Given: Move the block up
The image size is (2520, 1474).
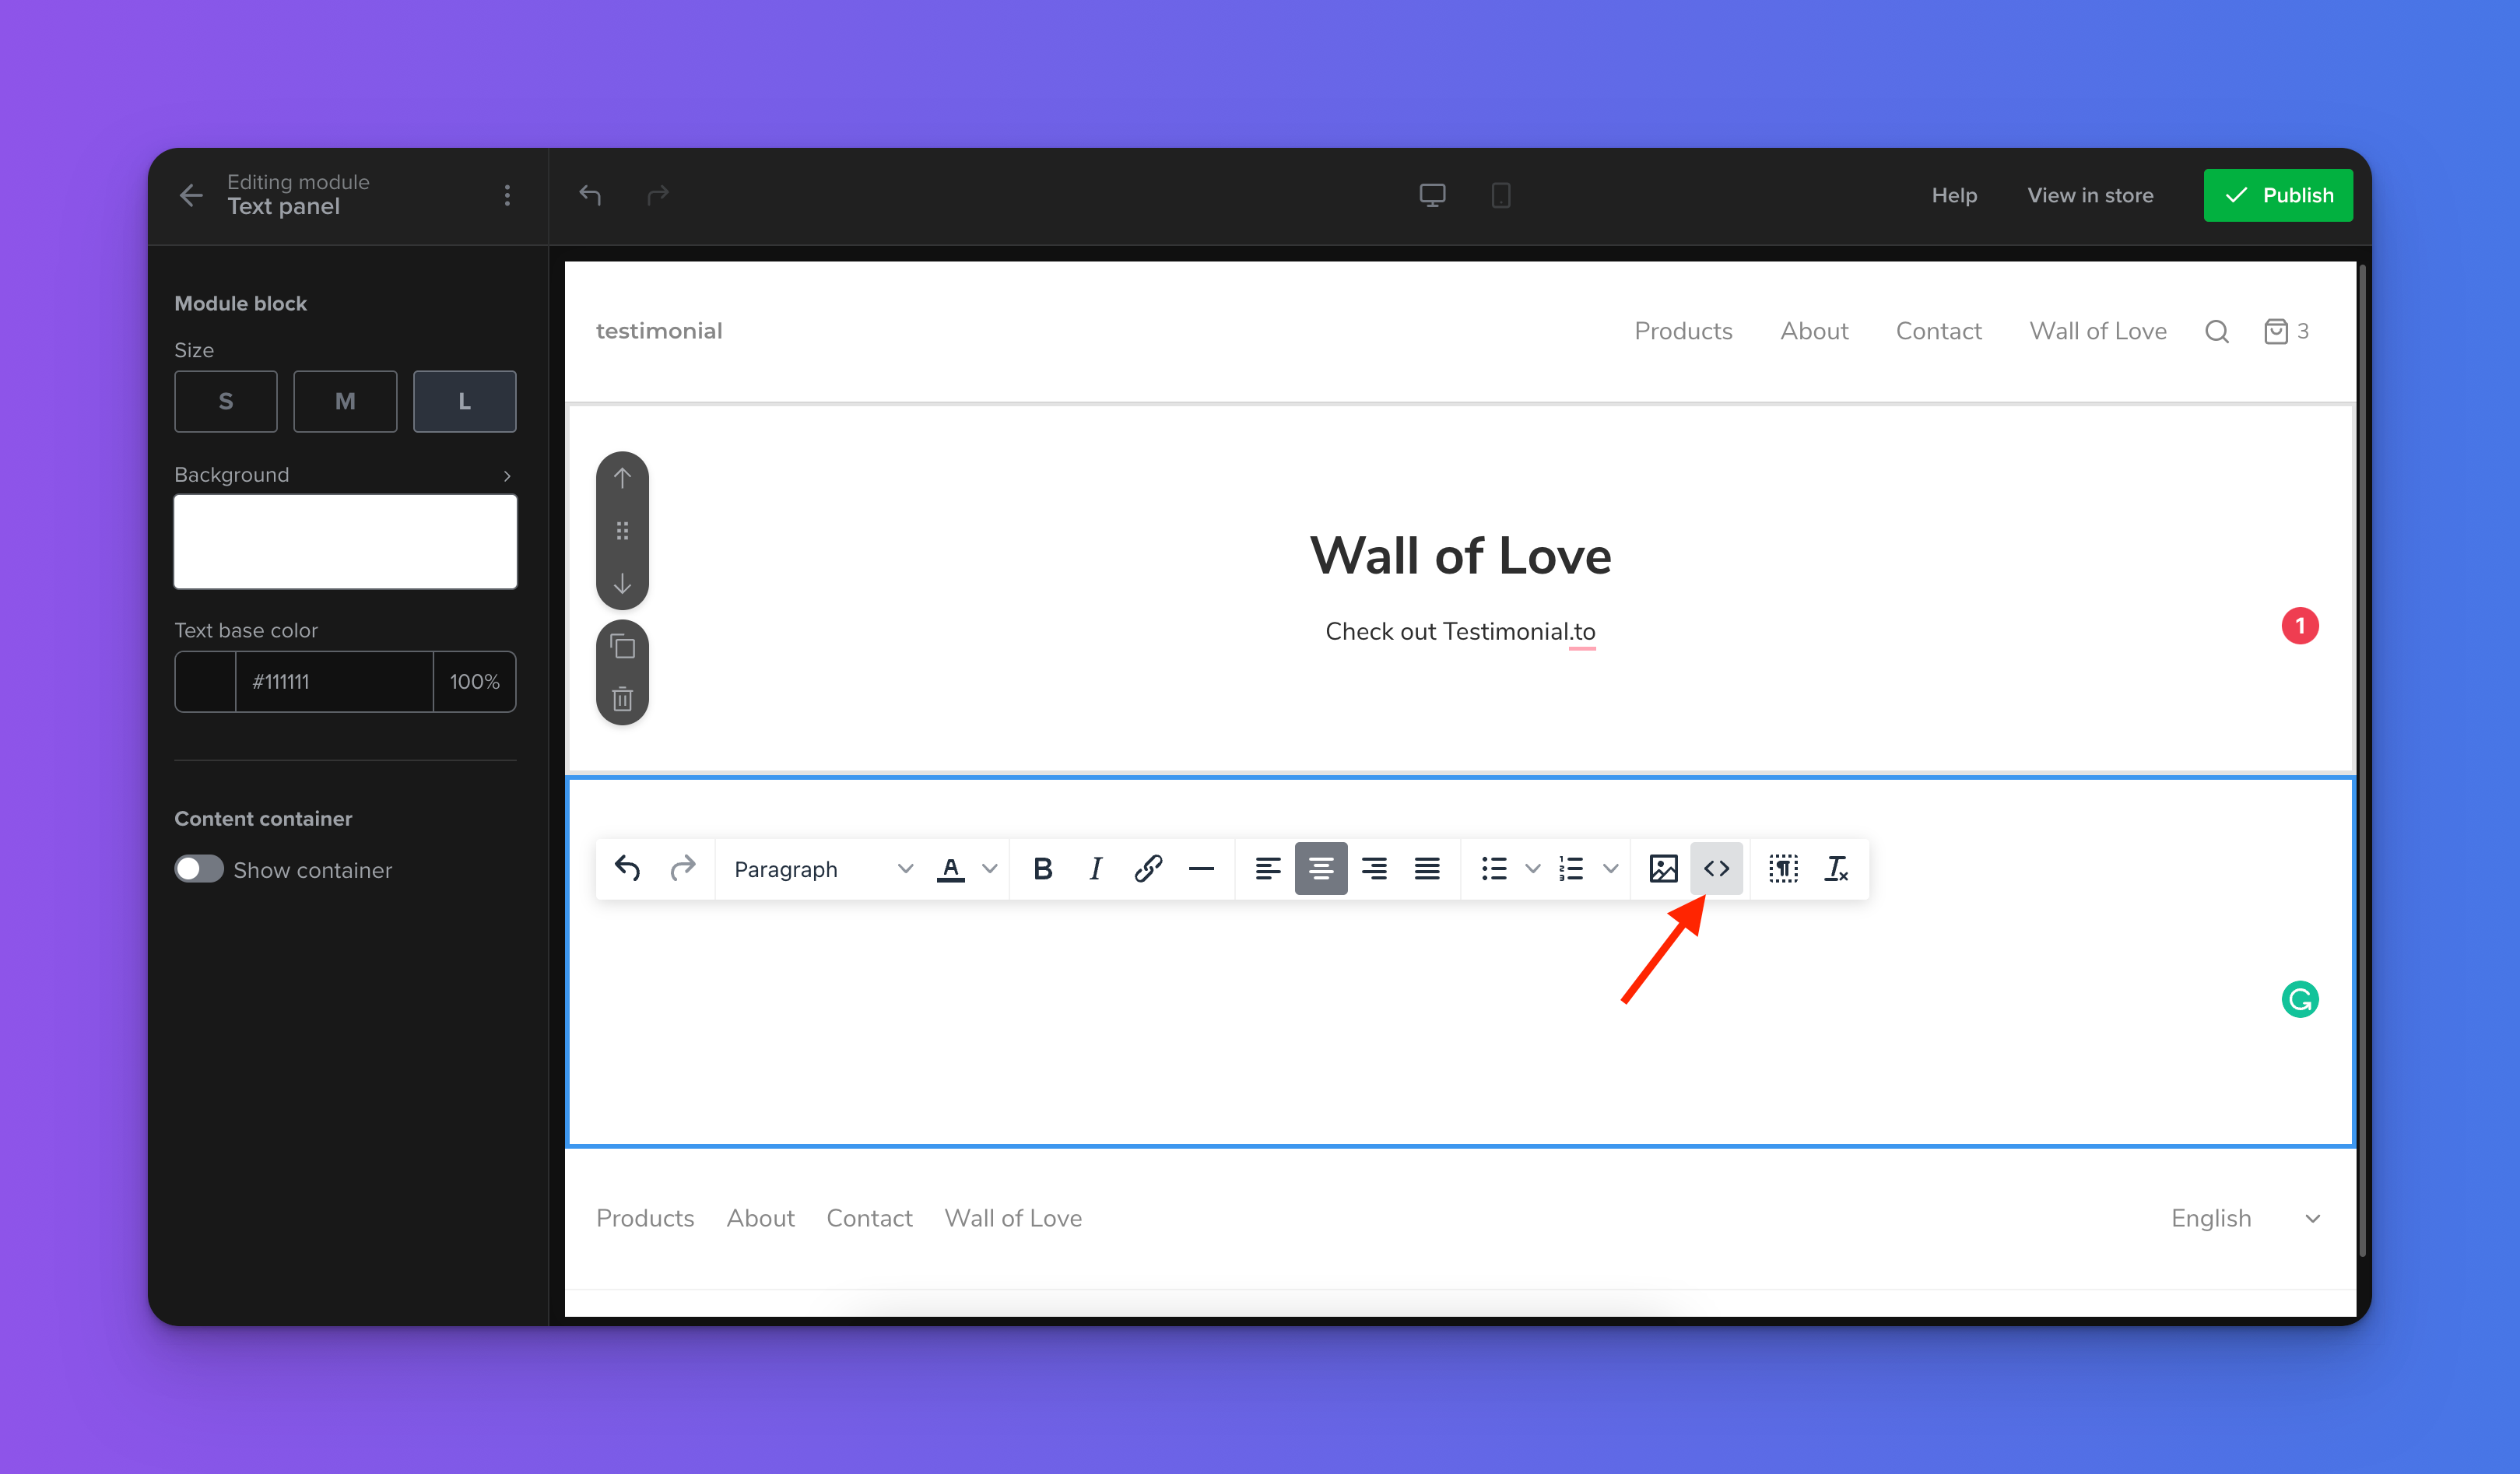Looking at the screenshot, I should click(x=622, y=478).
